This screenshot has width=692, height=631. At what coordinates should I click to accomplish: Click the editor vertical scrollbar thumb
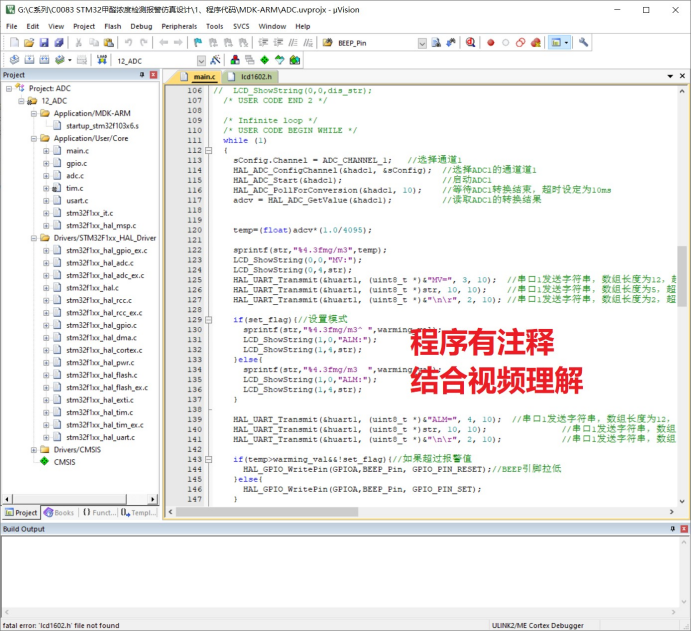(x=682, y=276)
